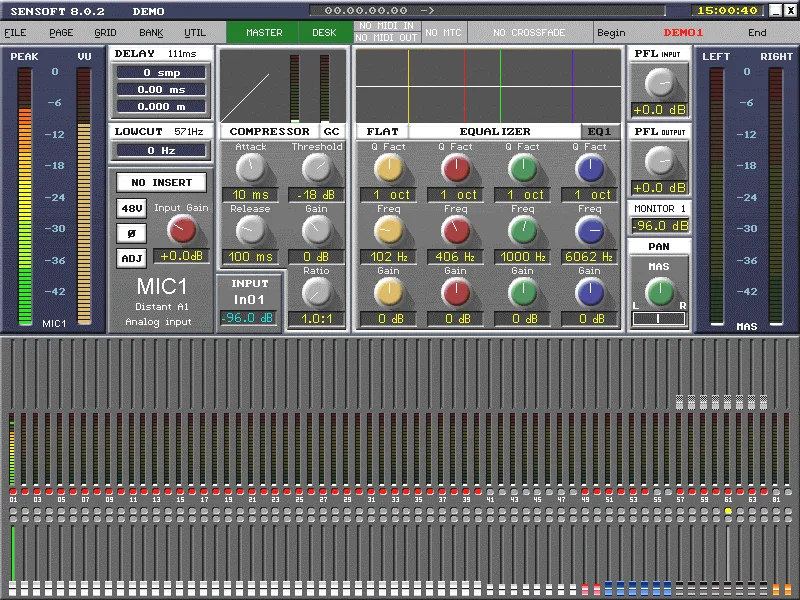This screenshot has width=800, height=600.
Task: Click the PFL INPUT knob
Action: pyautogui.click(x=660, y=84)
